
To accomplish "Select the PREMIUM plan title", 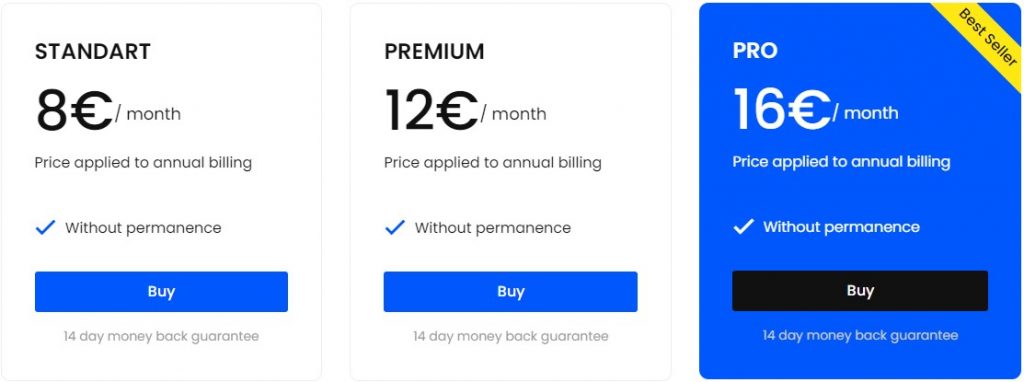I will pyautogui.click(x=434, y=52).
